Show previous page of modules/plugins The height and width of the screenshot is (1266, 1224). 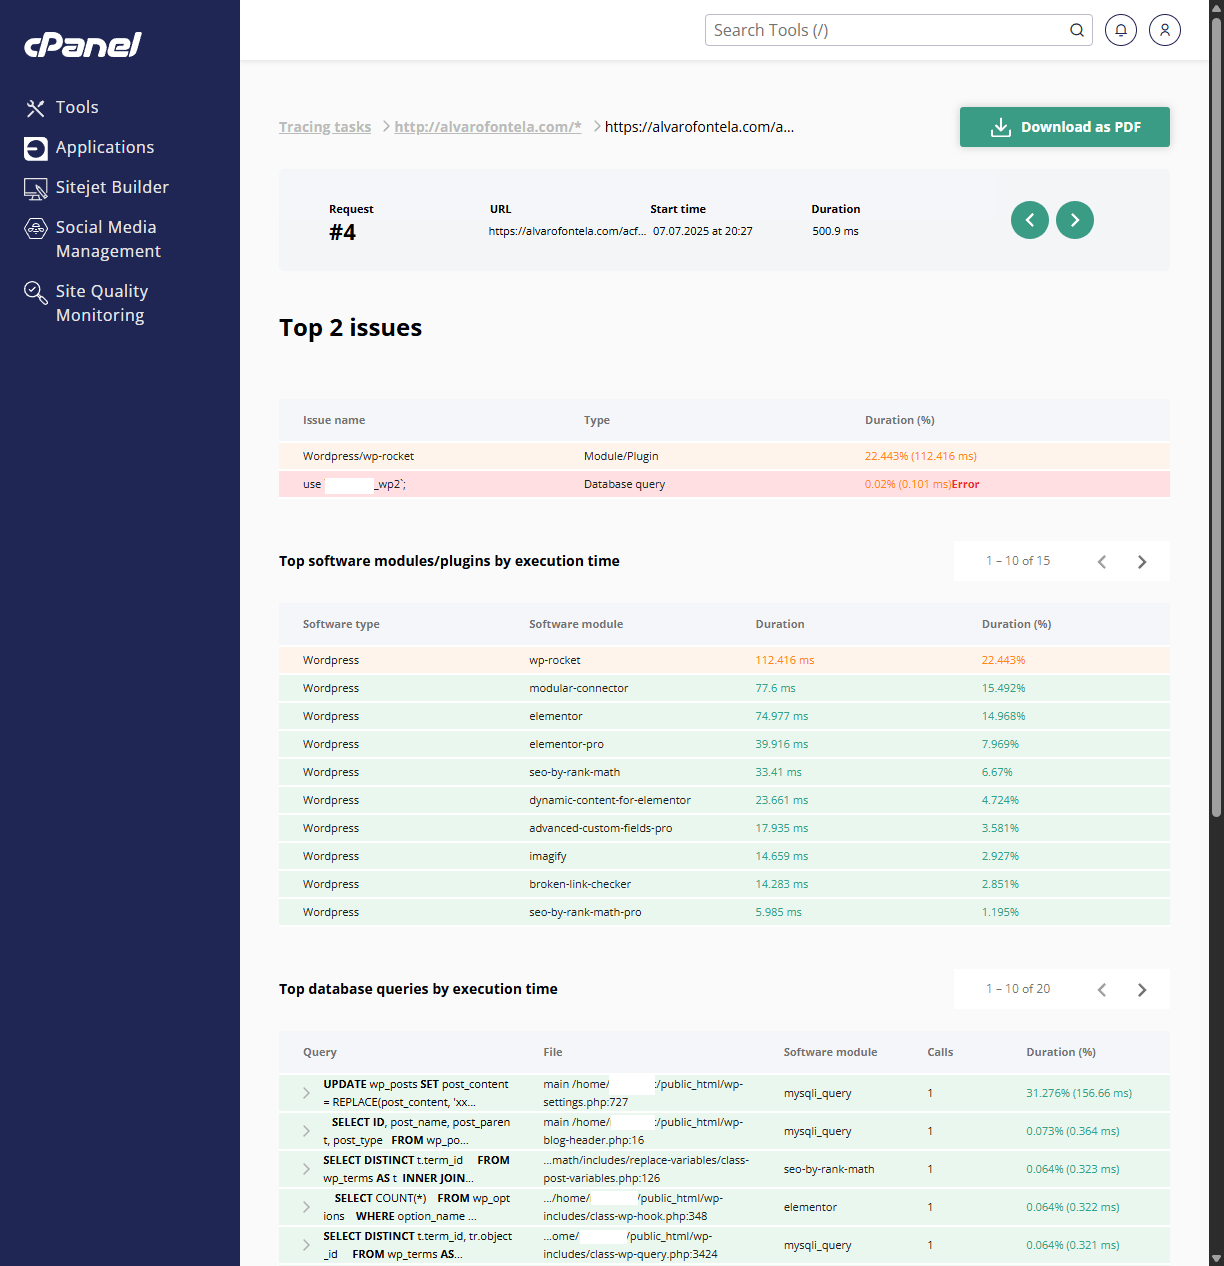pos(1102,562)
